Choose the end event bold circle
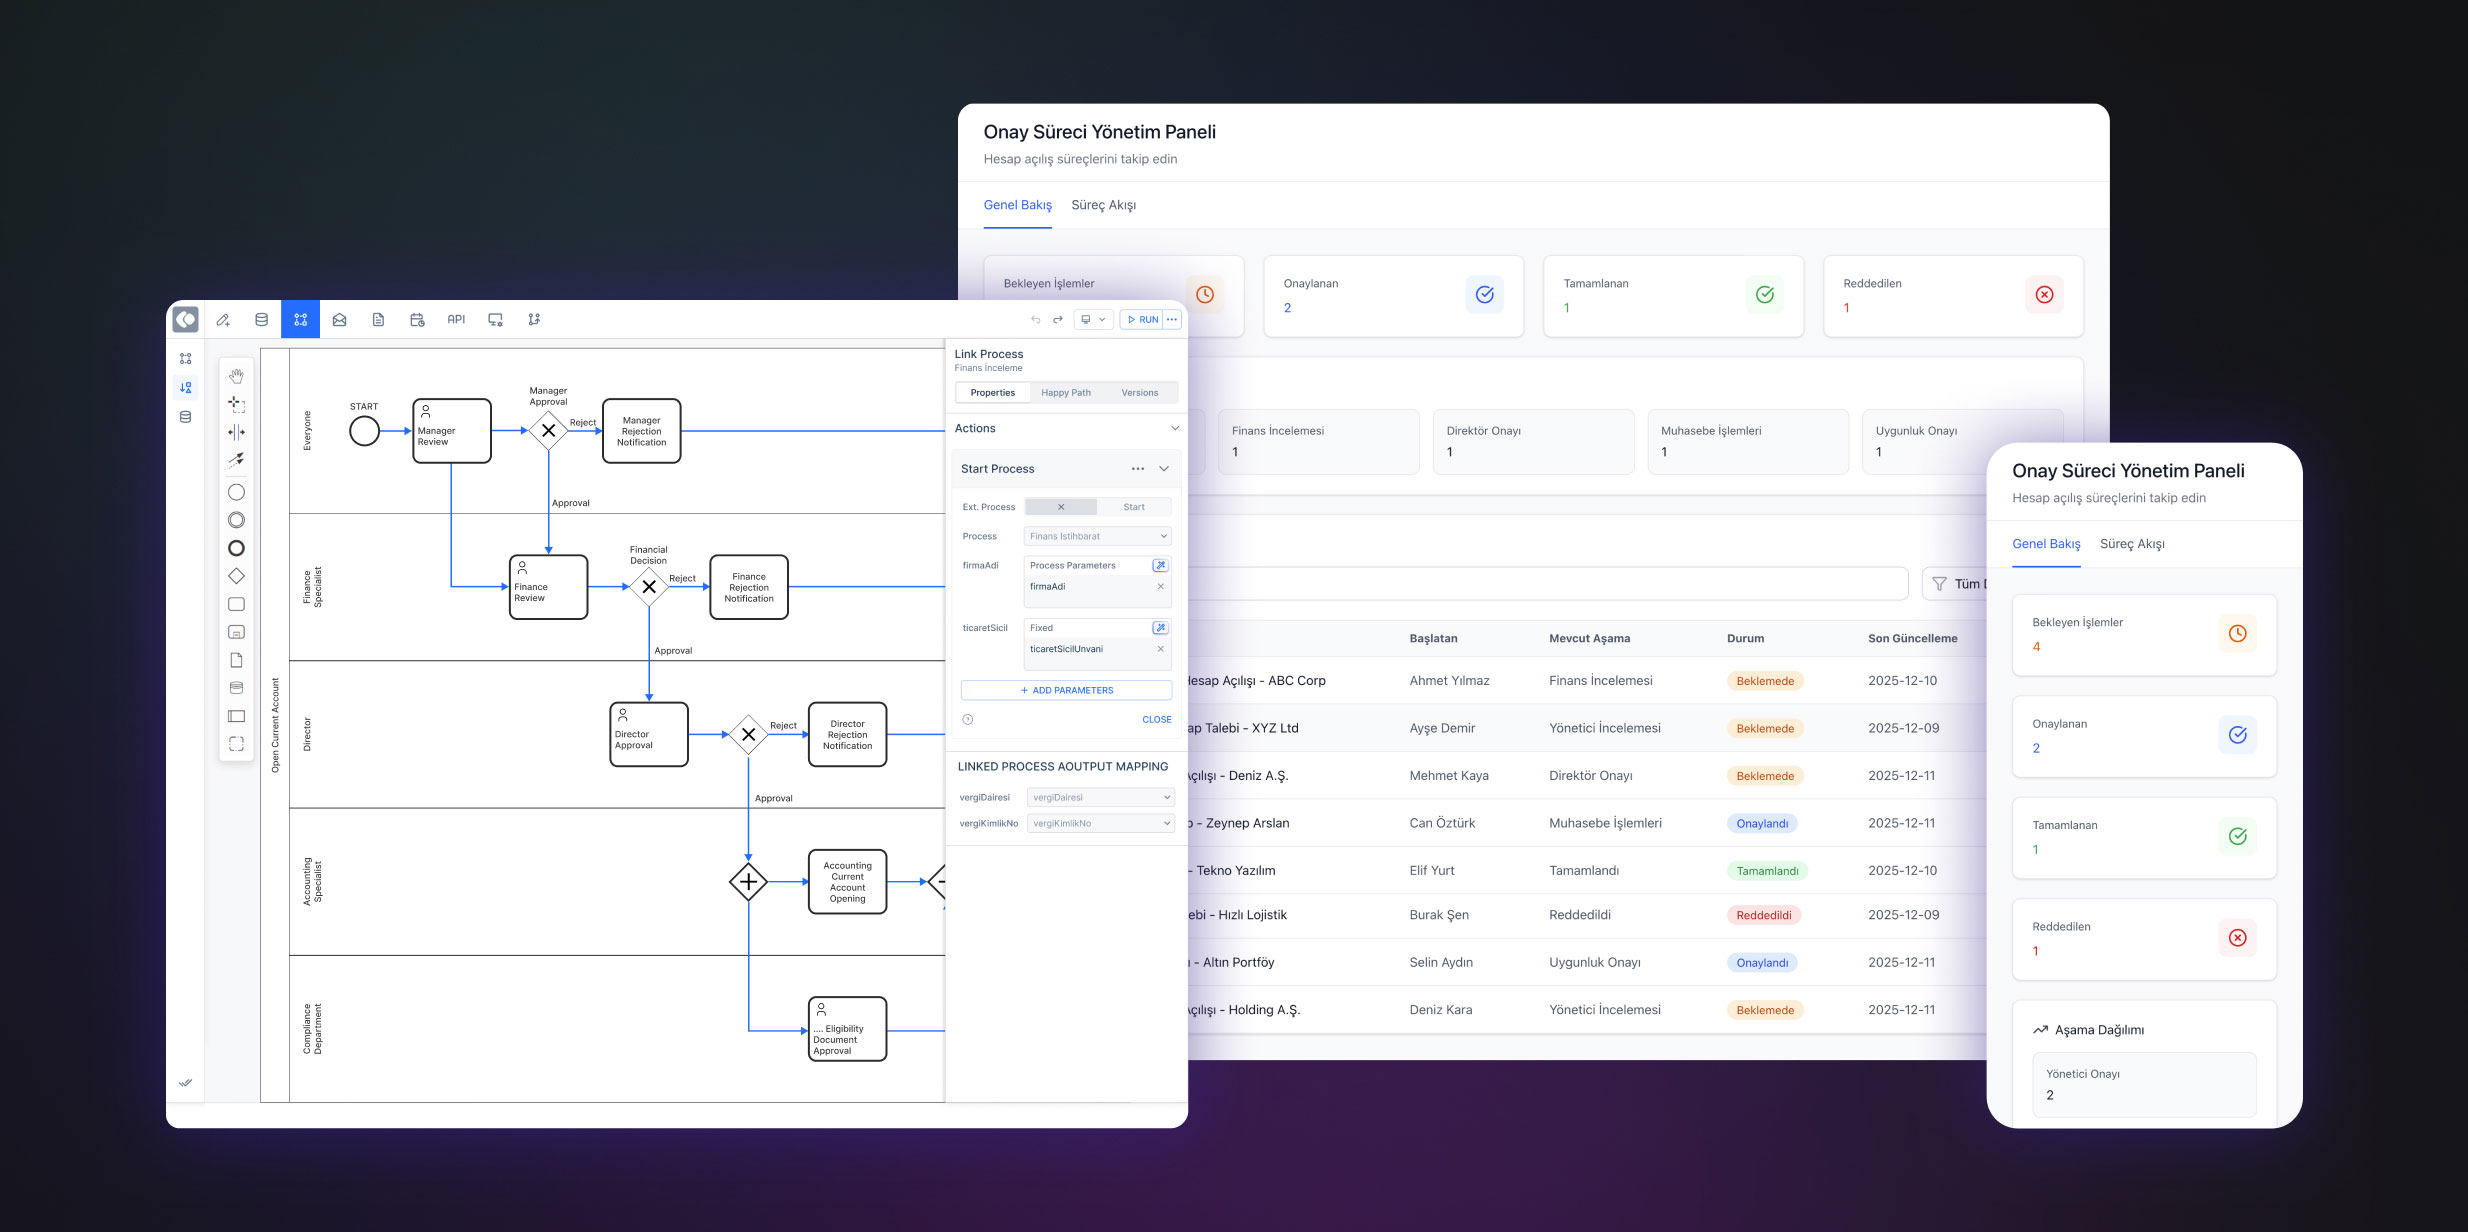 point(236,548)
